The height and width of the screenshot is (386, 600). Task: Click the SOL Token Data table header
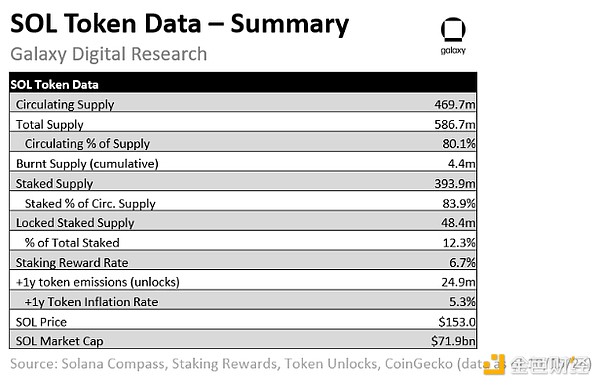(x=243, y=83)
